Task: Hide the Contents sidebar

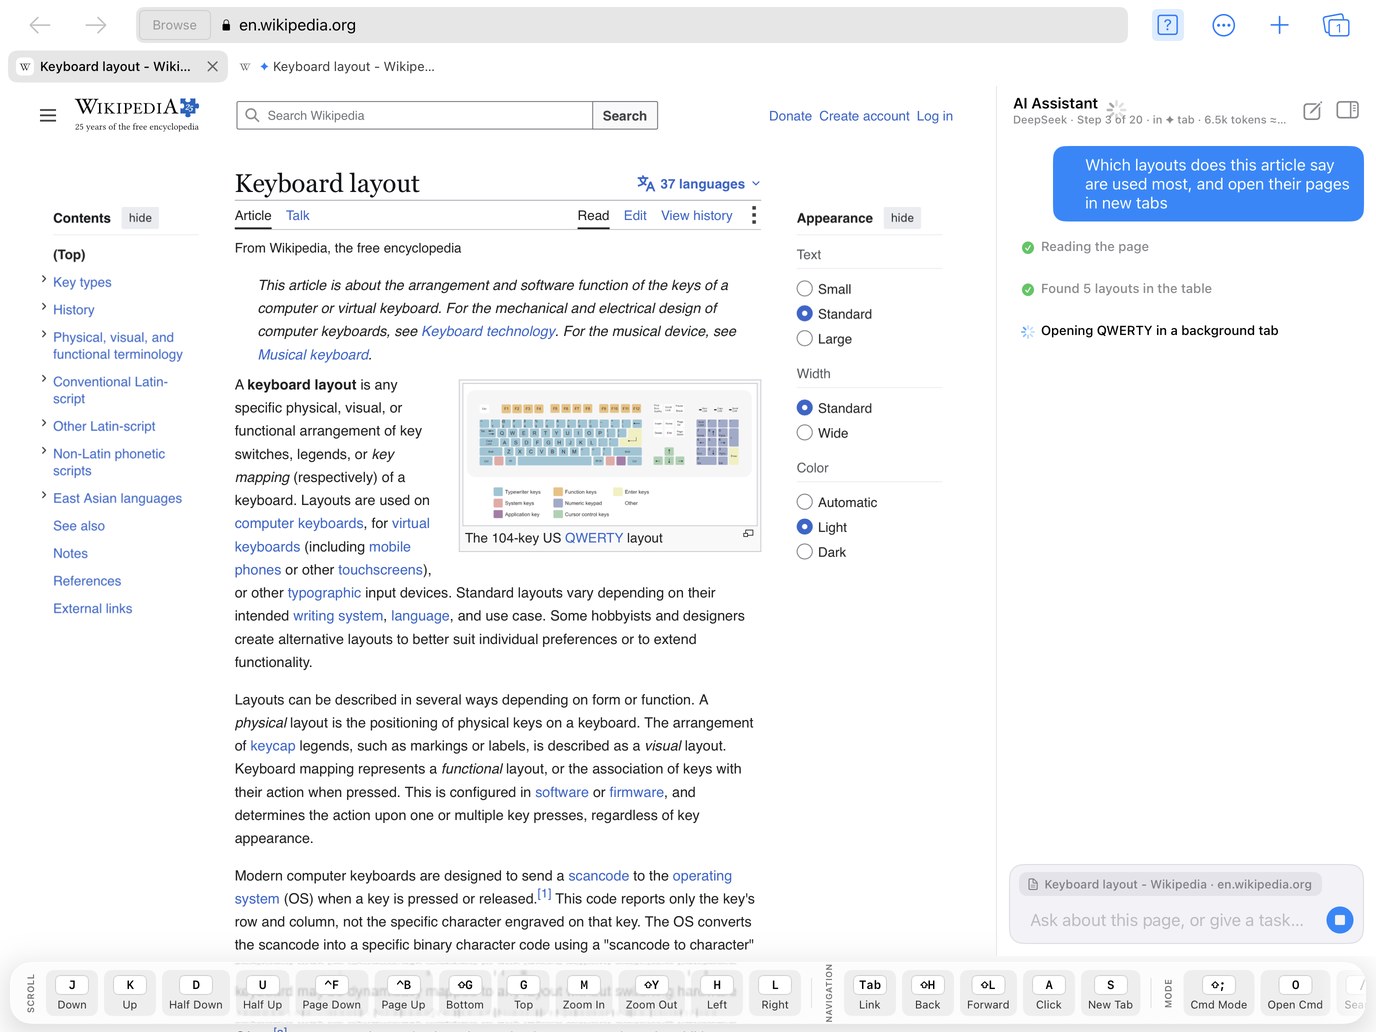Action: (140, 218)
